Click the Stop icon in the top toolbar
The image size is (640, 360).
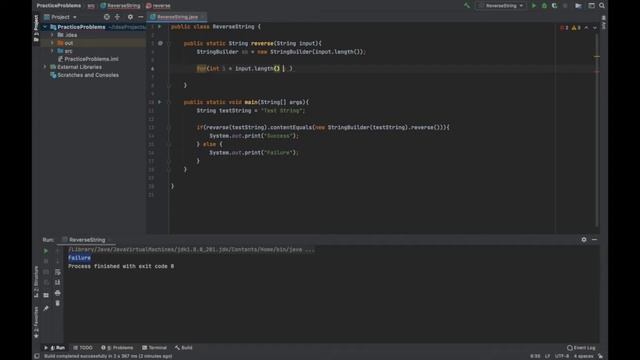[x=565, y=6]
